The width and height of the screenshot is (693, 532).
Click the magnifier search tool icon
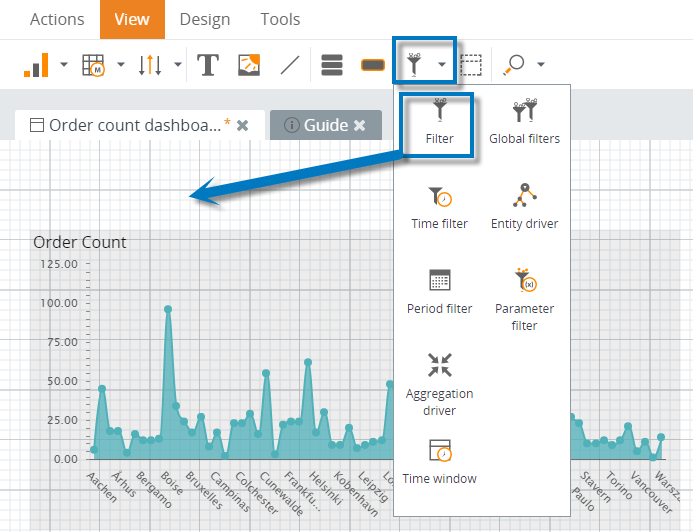click(514, 65)
